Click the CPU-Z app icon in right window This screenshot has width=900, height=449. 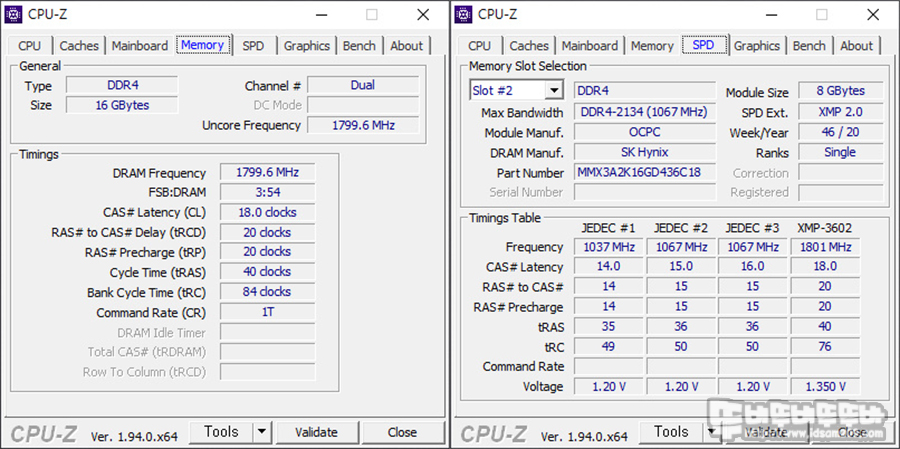coord(464,14)
